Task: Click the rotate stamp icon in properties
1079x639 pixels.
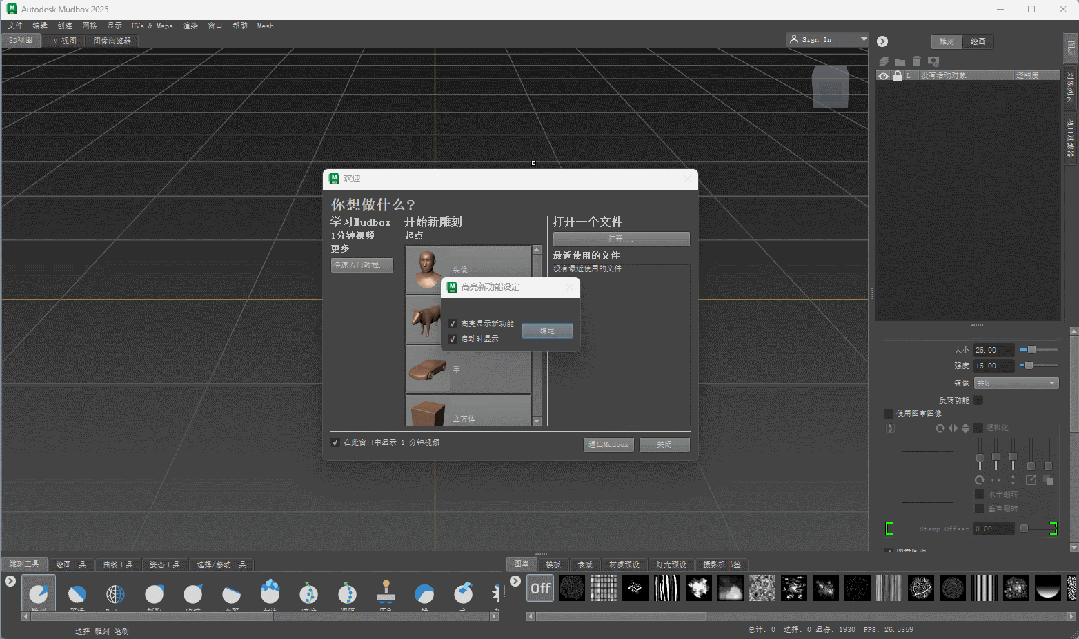Action: (x=940, y=428)
